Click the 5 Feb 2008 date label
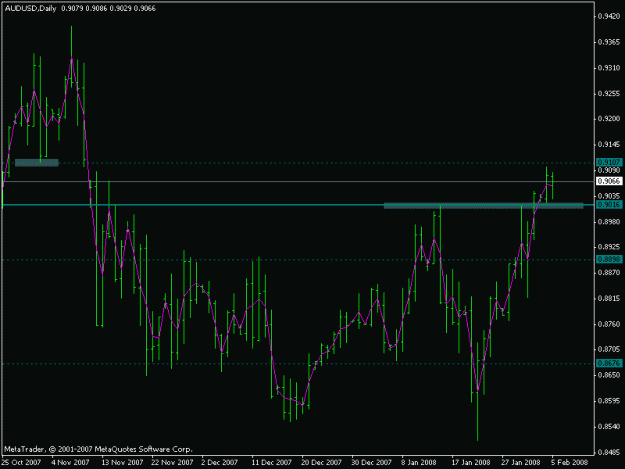The height and width of the screenshot is (469, 625). [x=569, y=462]
